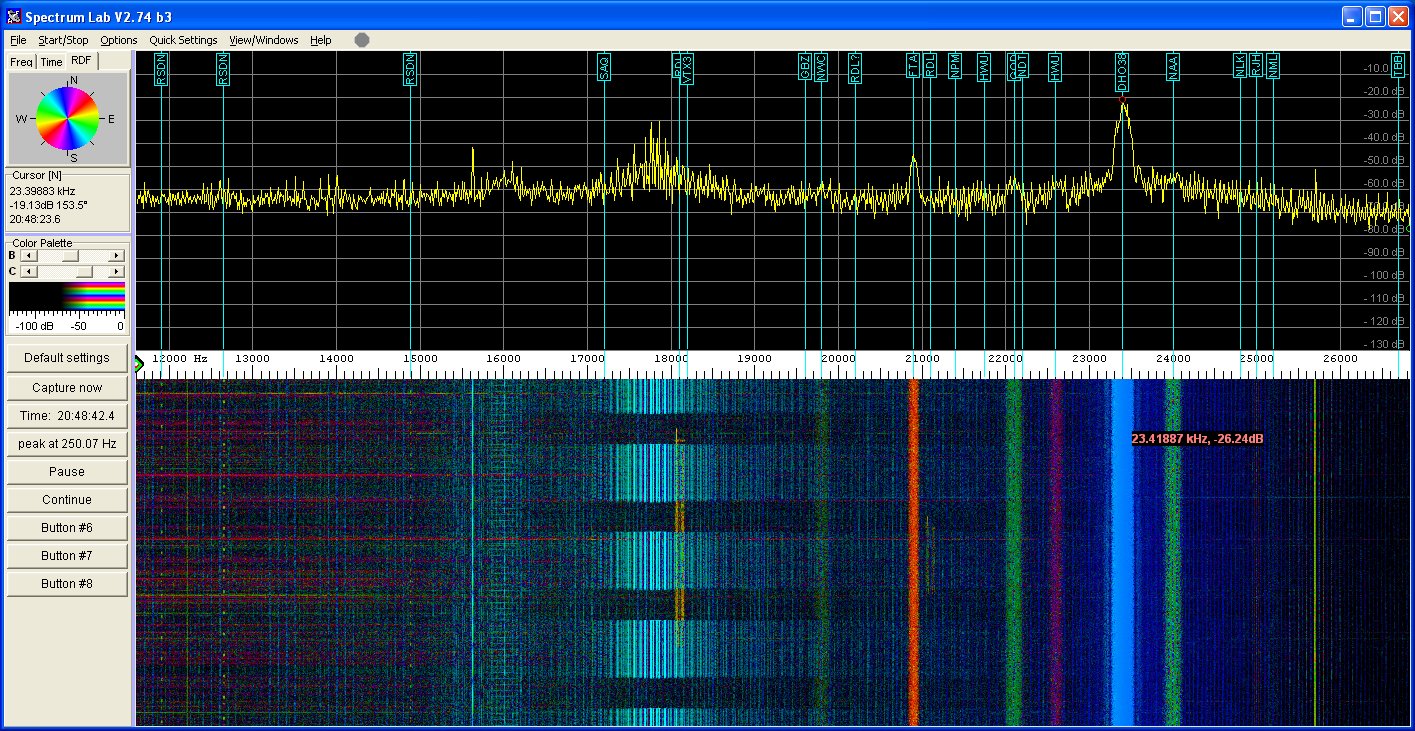Click the brightness B slider thumb
Image resolution: width=1415 pixels, height=731 pixels.
71,256
